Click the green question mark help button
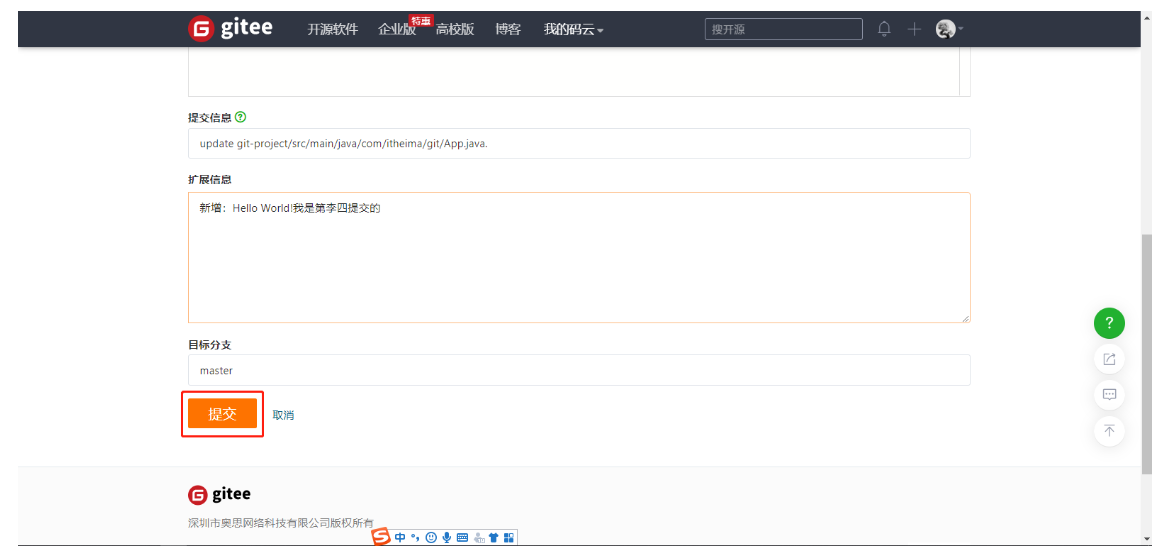This screenshot has width=1161, height=555. [x=1109, y=323]
